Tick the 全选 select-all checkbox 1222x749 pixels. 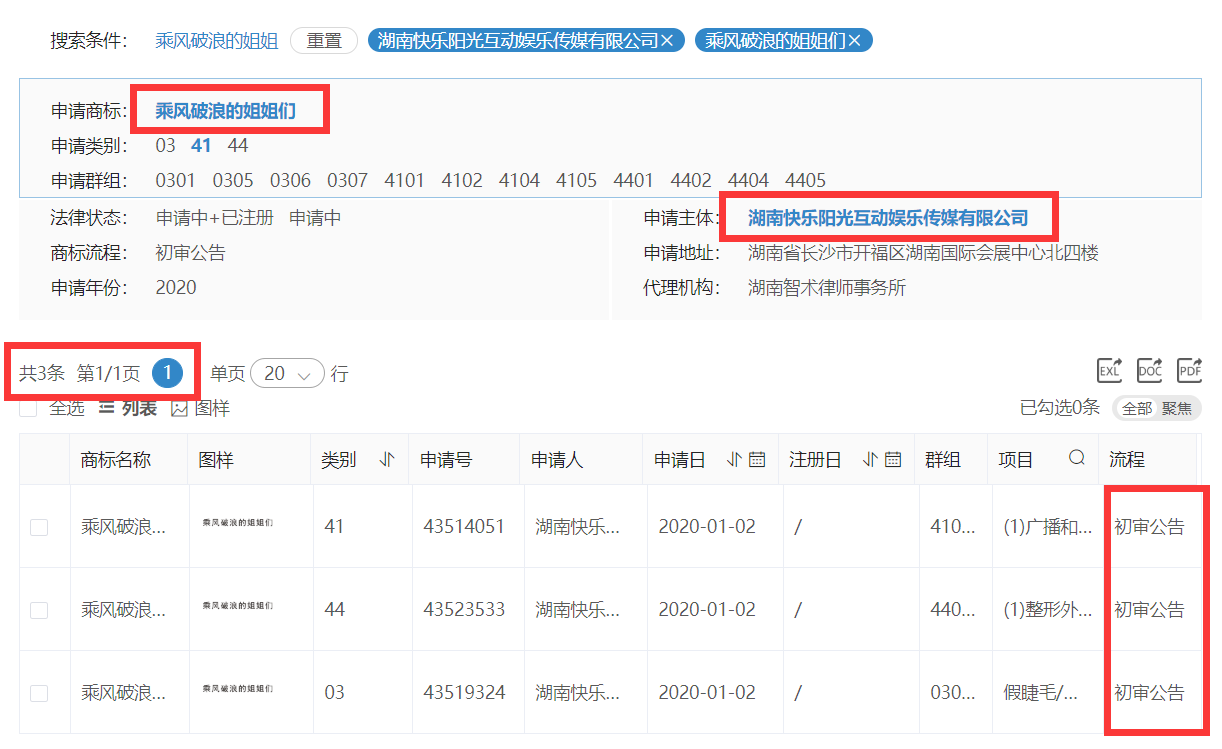[x=28, y=408]
